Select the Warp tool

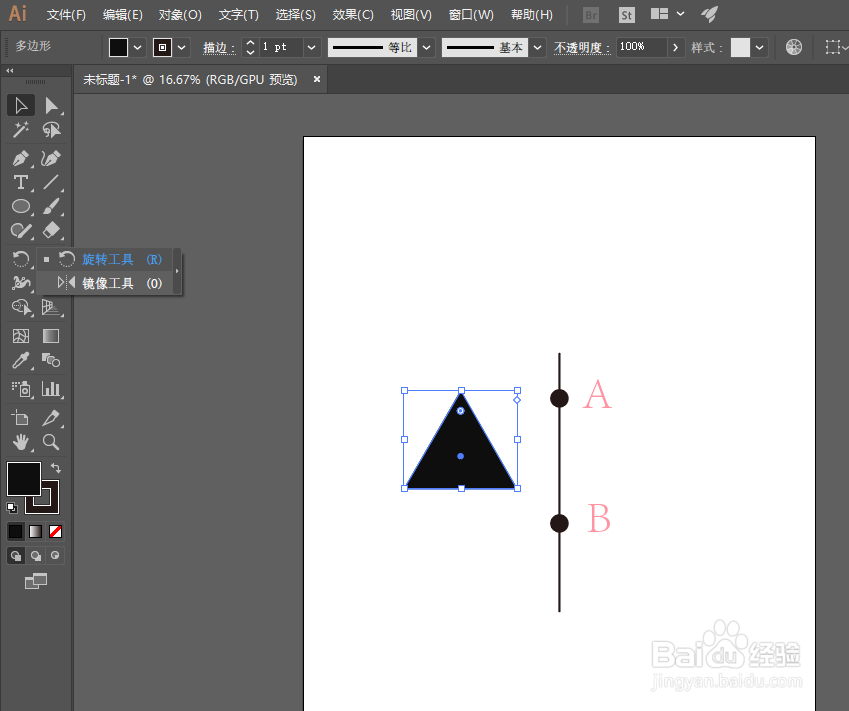(21, 283)
